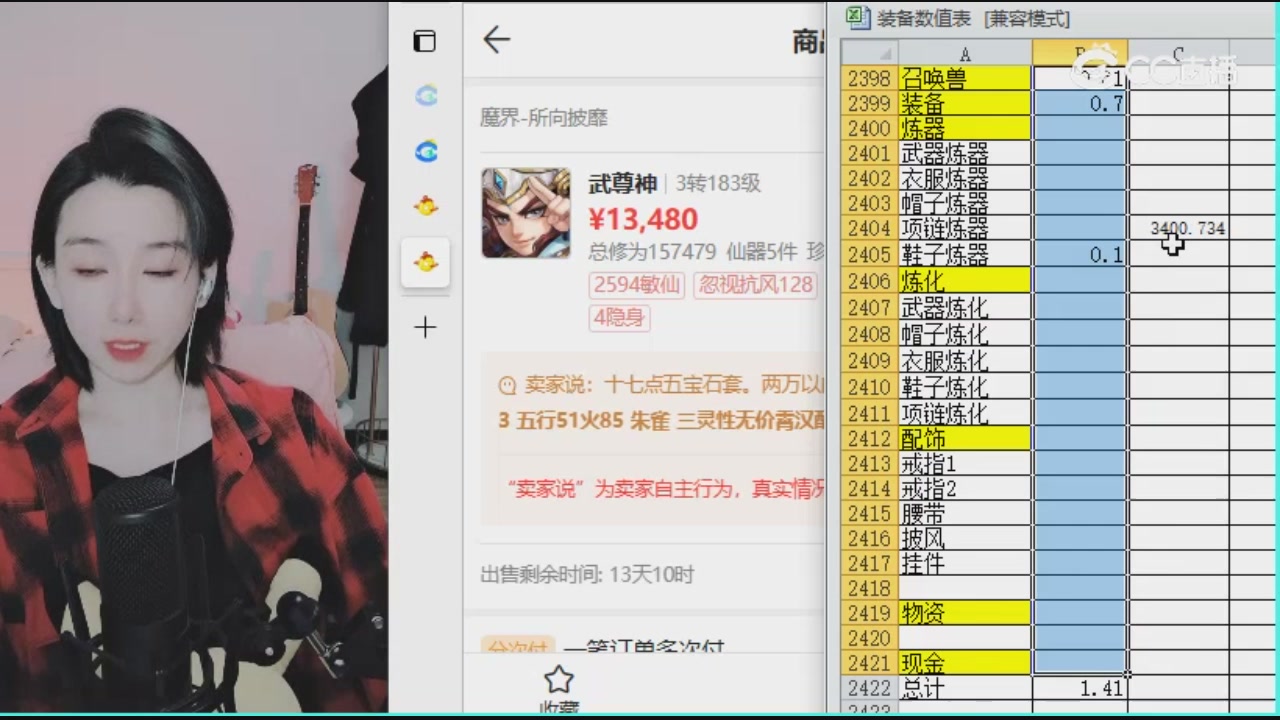Click the price ¥13,480
Viewport: 1280px width, 720px height.
pos(643,219)
